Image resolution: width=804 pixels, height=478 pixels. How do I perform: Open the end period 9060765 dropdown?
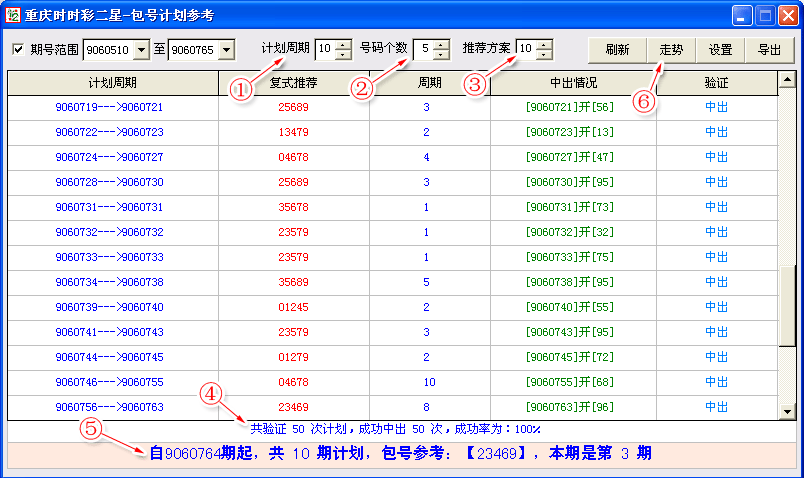click(225, 50)
